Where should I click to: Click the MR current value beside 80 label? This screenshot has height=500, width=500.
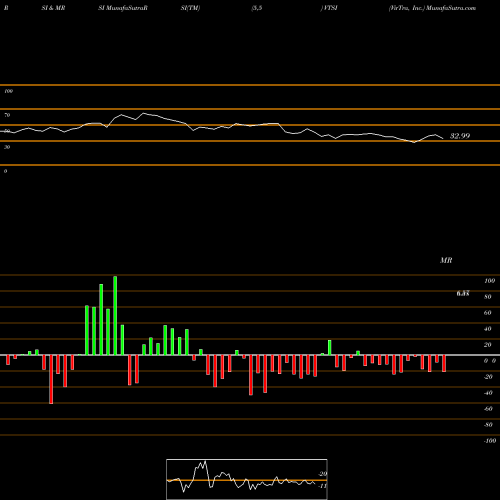pos(463,293)
